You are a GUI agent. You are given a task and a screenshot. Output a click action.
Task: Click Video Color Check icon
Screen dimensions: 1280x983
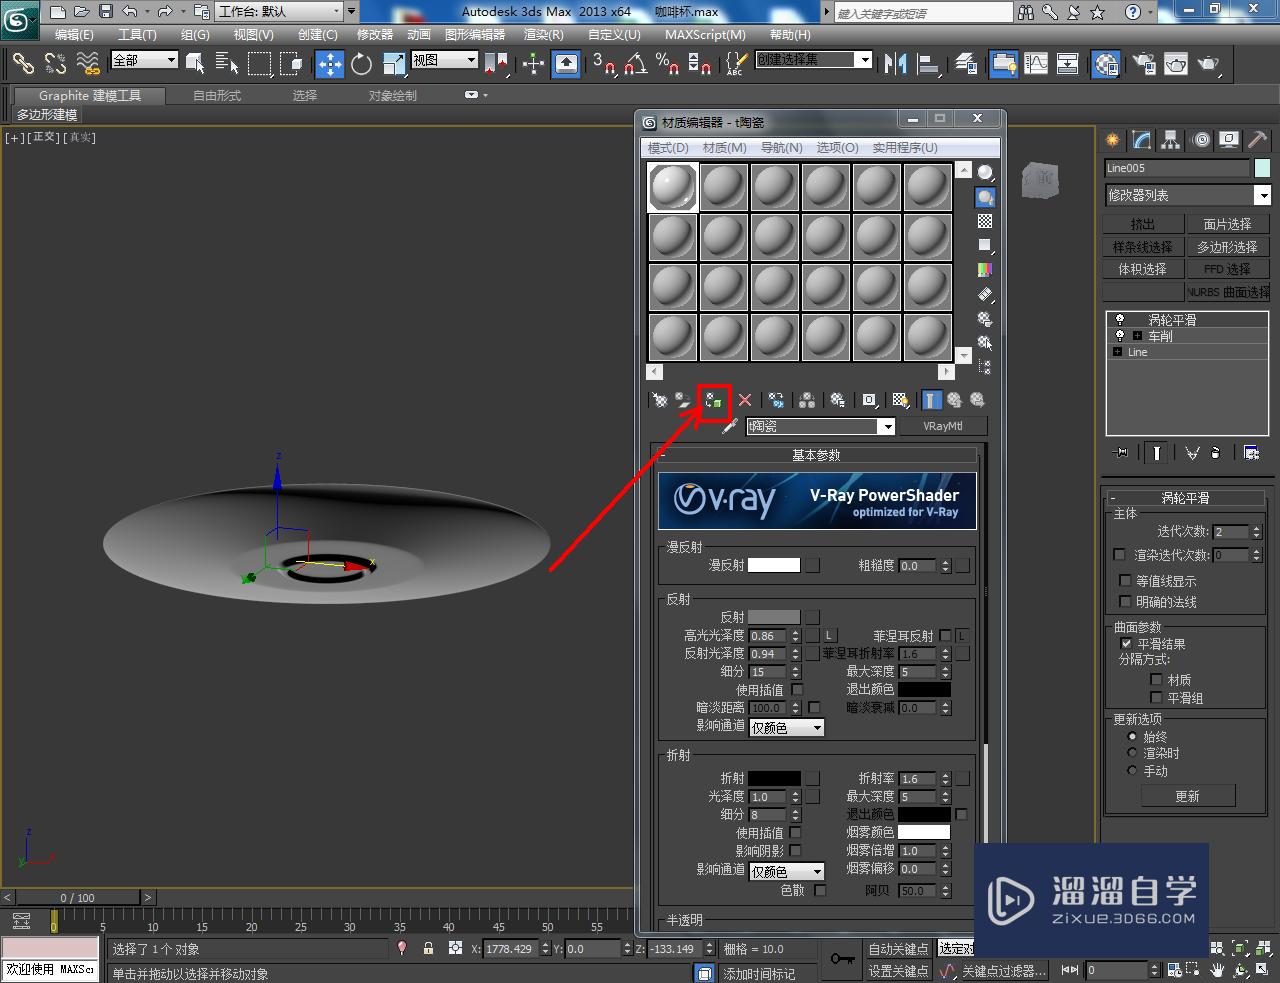point(985,270)
